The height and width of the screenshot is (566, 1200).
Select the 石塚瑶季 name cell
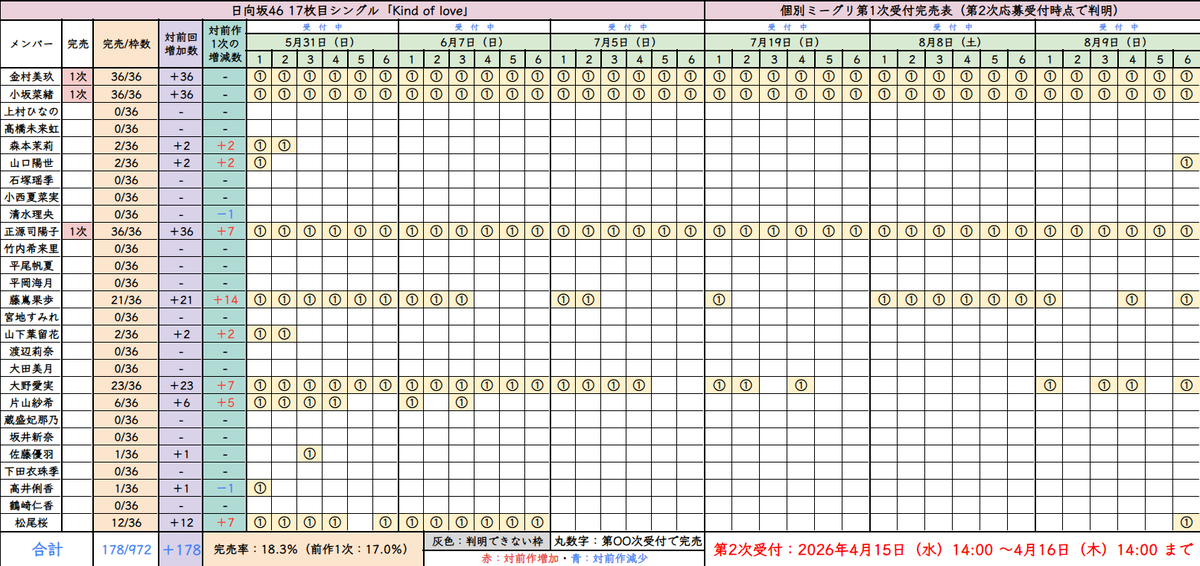(x=31, y=179)
